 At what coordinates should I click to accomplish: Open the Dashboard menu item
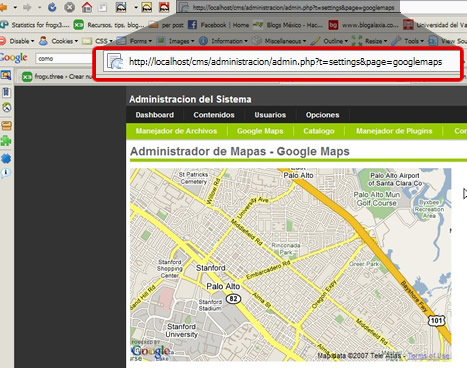(155, 115)
